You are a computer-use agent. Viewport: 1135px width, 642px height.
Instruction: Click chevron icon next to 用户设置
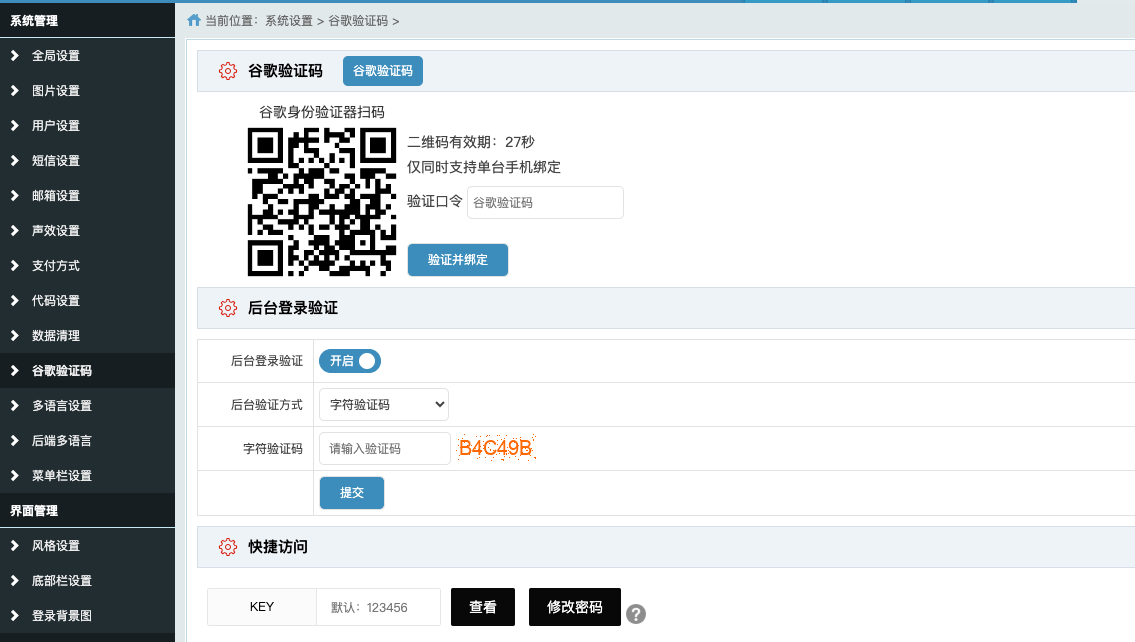click(x=14, y=125)
